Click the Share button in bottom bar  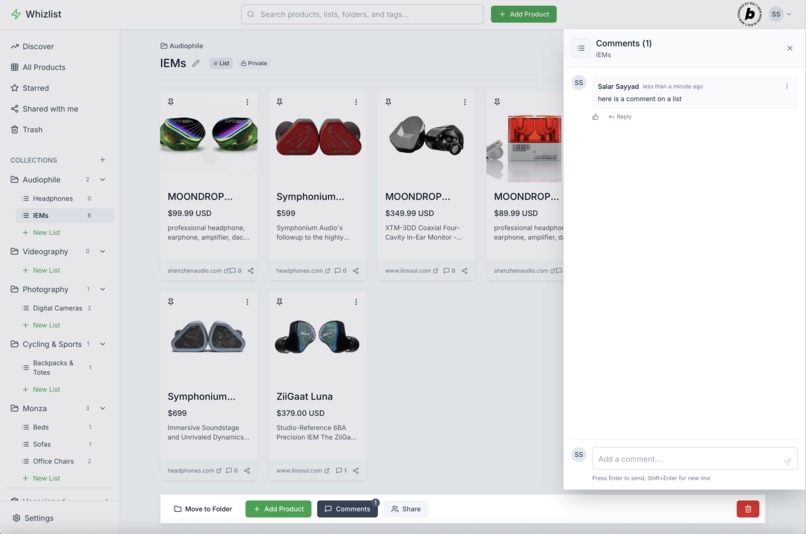pos(406,509)
